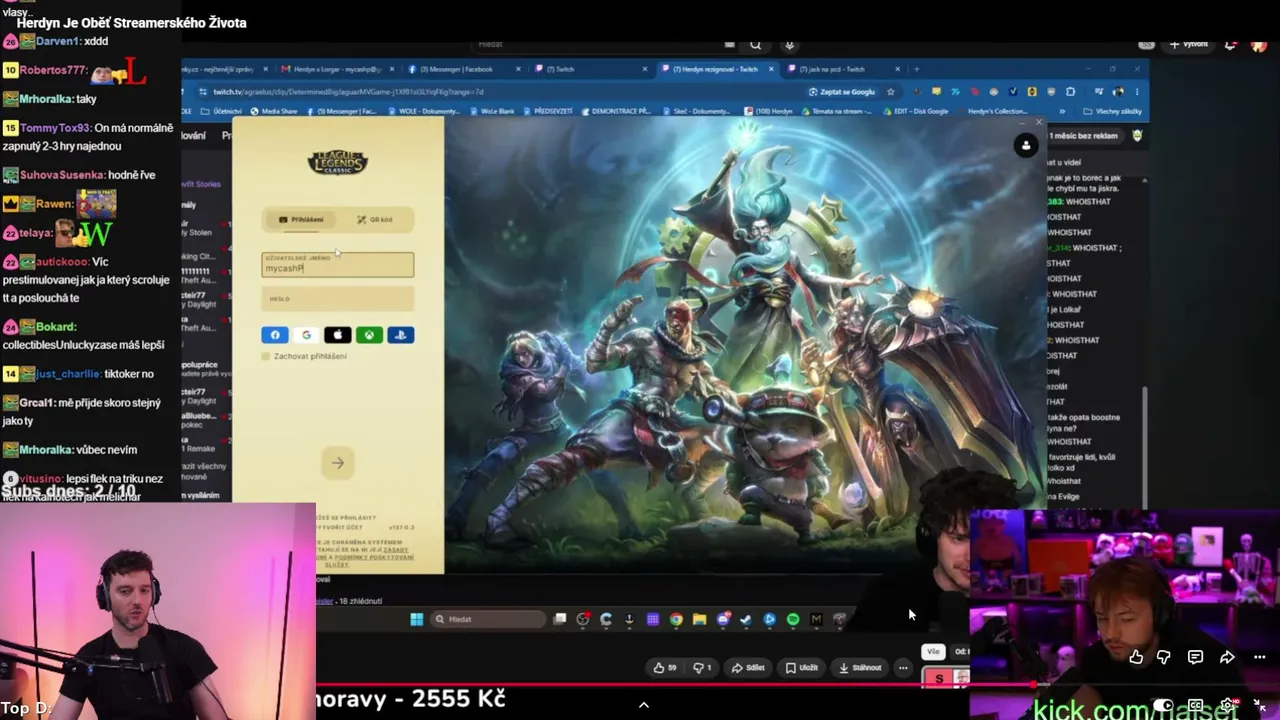The image size is (1280, 720).
Task: Expand the hidden bookmarks overflow chevron
Action: coord(1061,111)
